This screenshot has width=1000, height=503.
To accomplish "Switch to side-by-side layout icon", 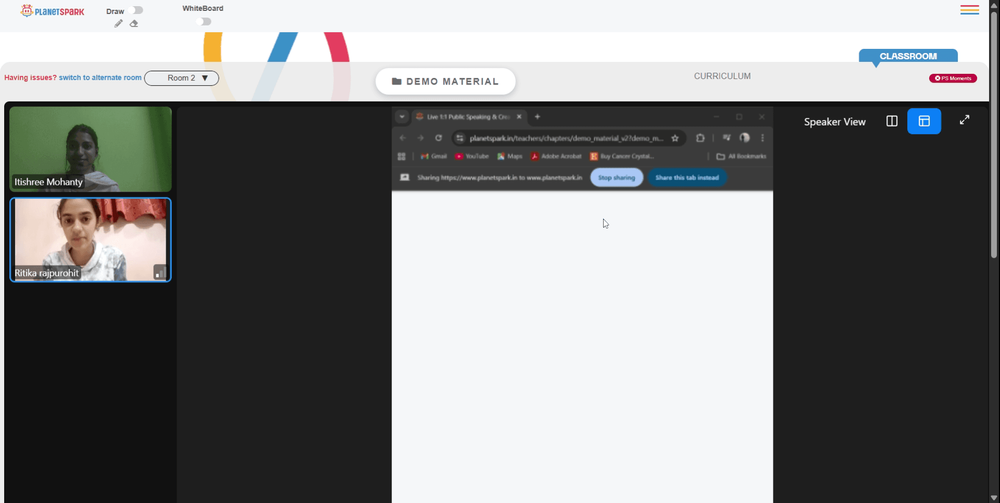I will (892, 121).
